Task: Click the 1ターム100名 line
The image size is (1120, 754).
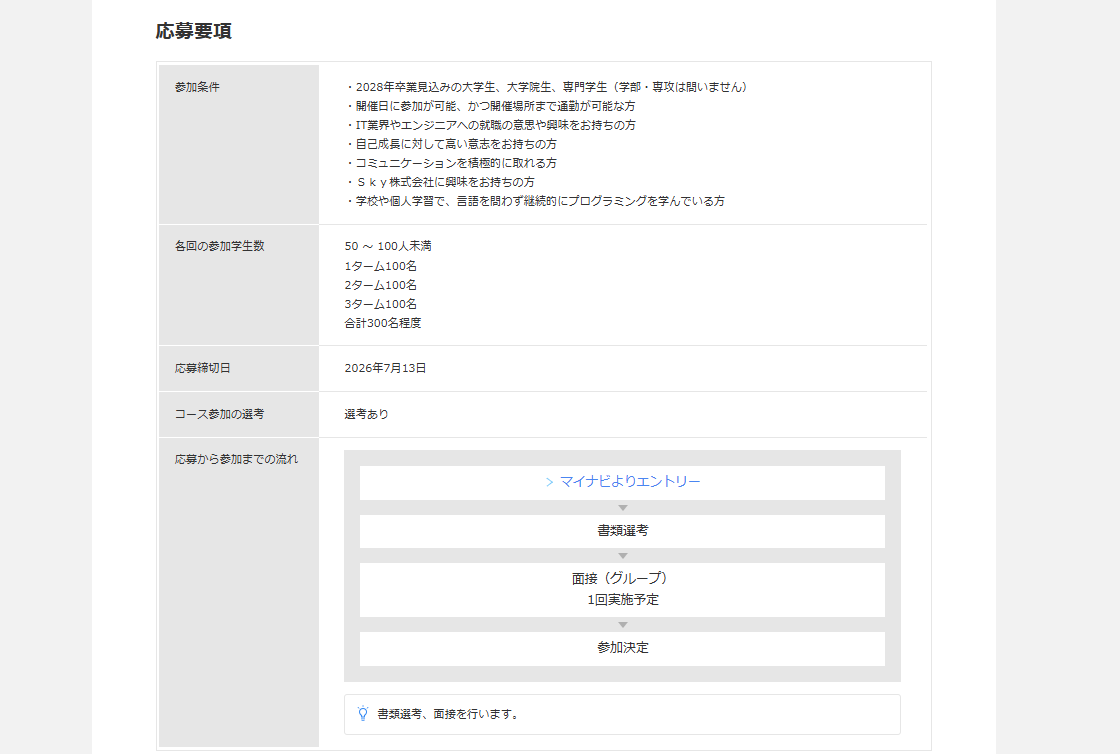Action: click(381, 266)
